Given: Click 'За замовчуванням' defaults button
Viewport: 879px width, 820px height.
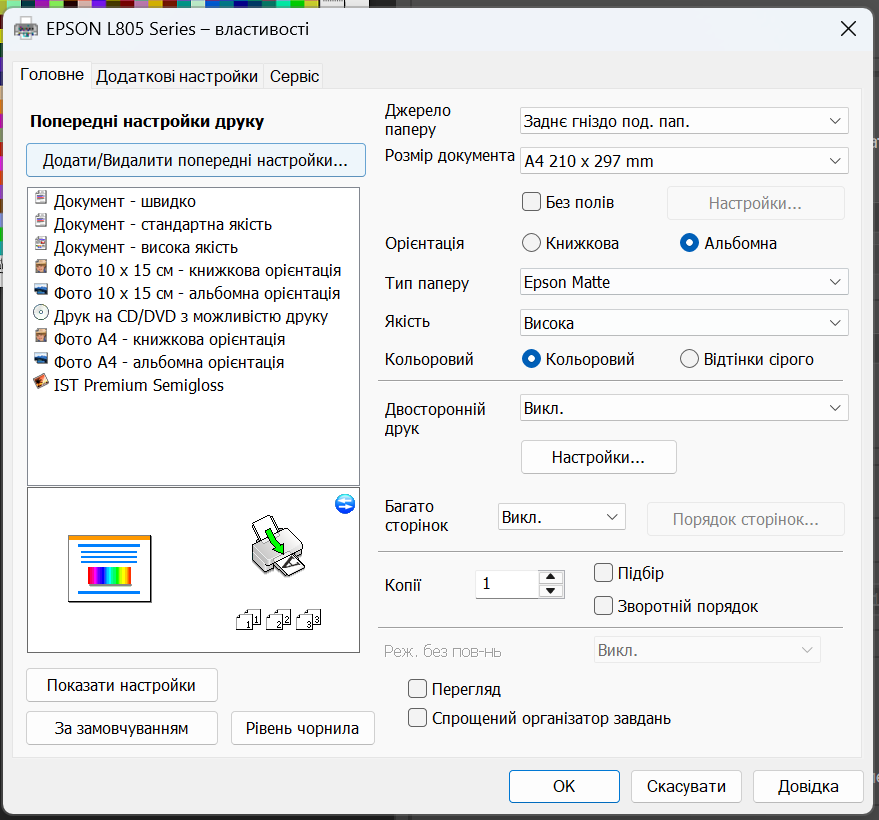Looking at the screenshot, I should point(122,728).
